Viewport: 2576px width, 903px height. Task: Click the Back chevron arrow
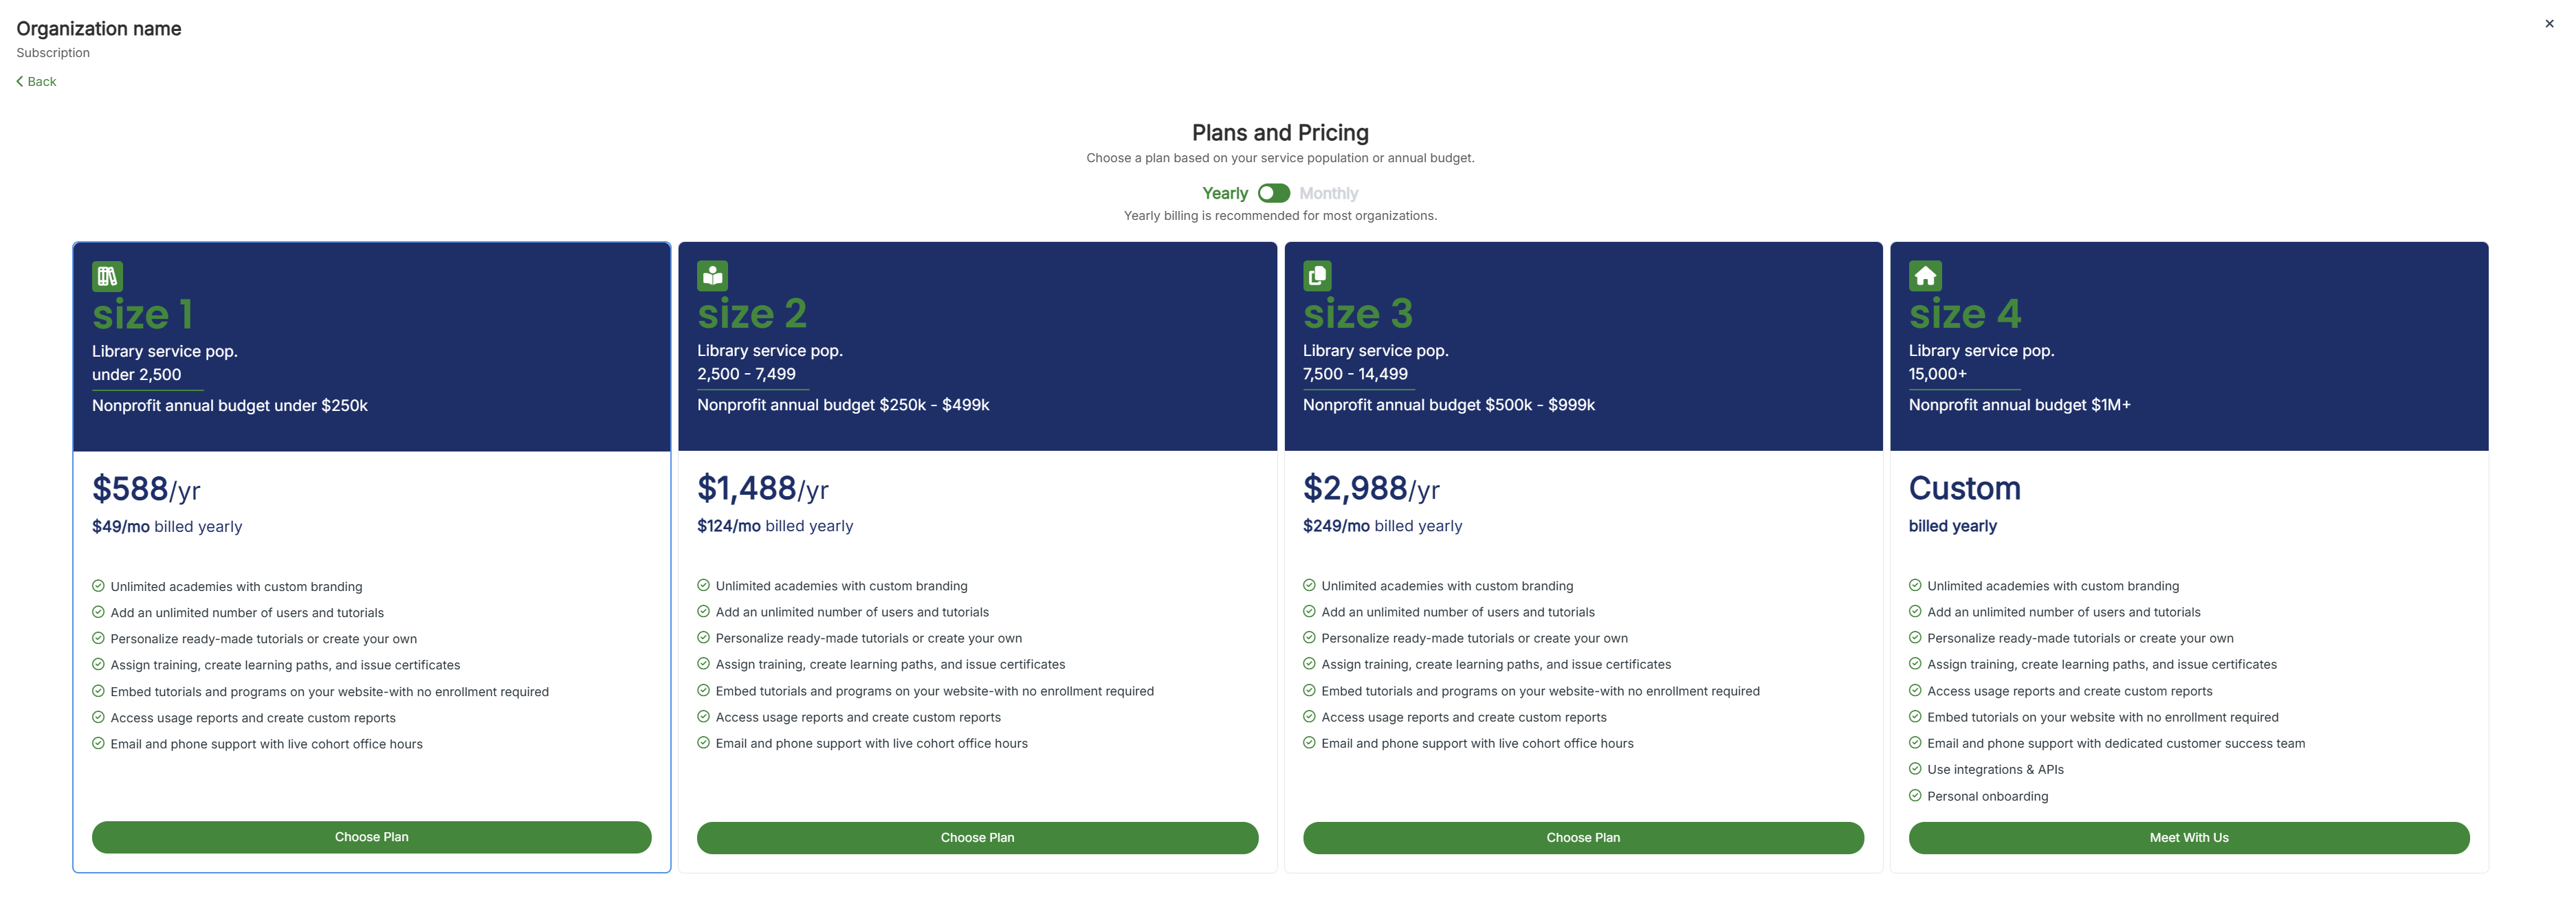[x=20, y=81]
